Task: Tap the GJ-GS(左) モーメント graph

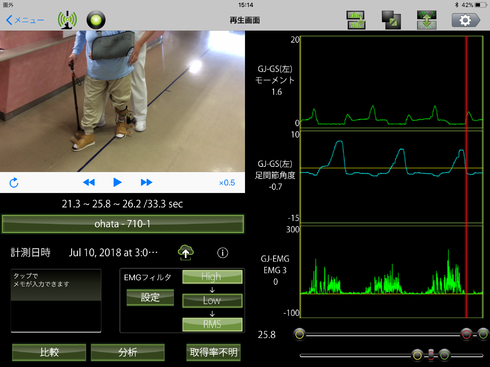Action: [392, 82]
